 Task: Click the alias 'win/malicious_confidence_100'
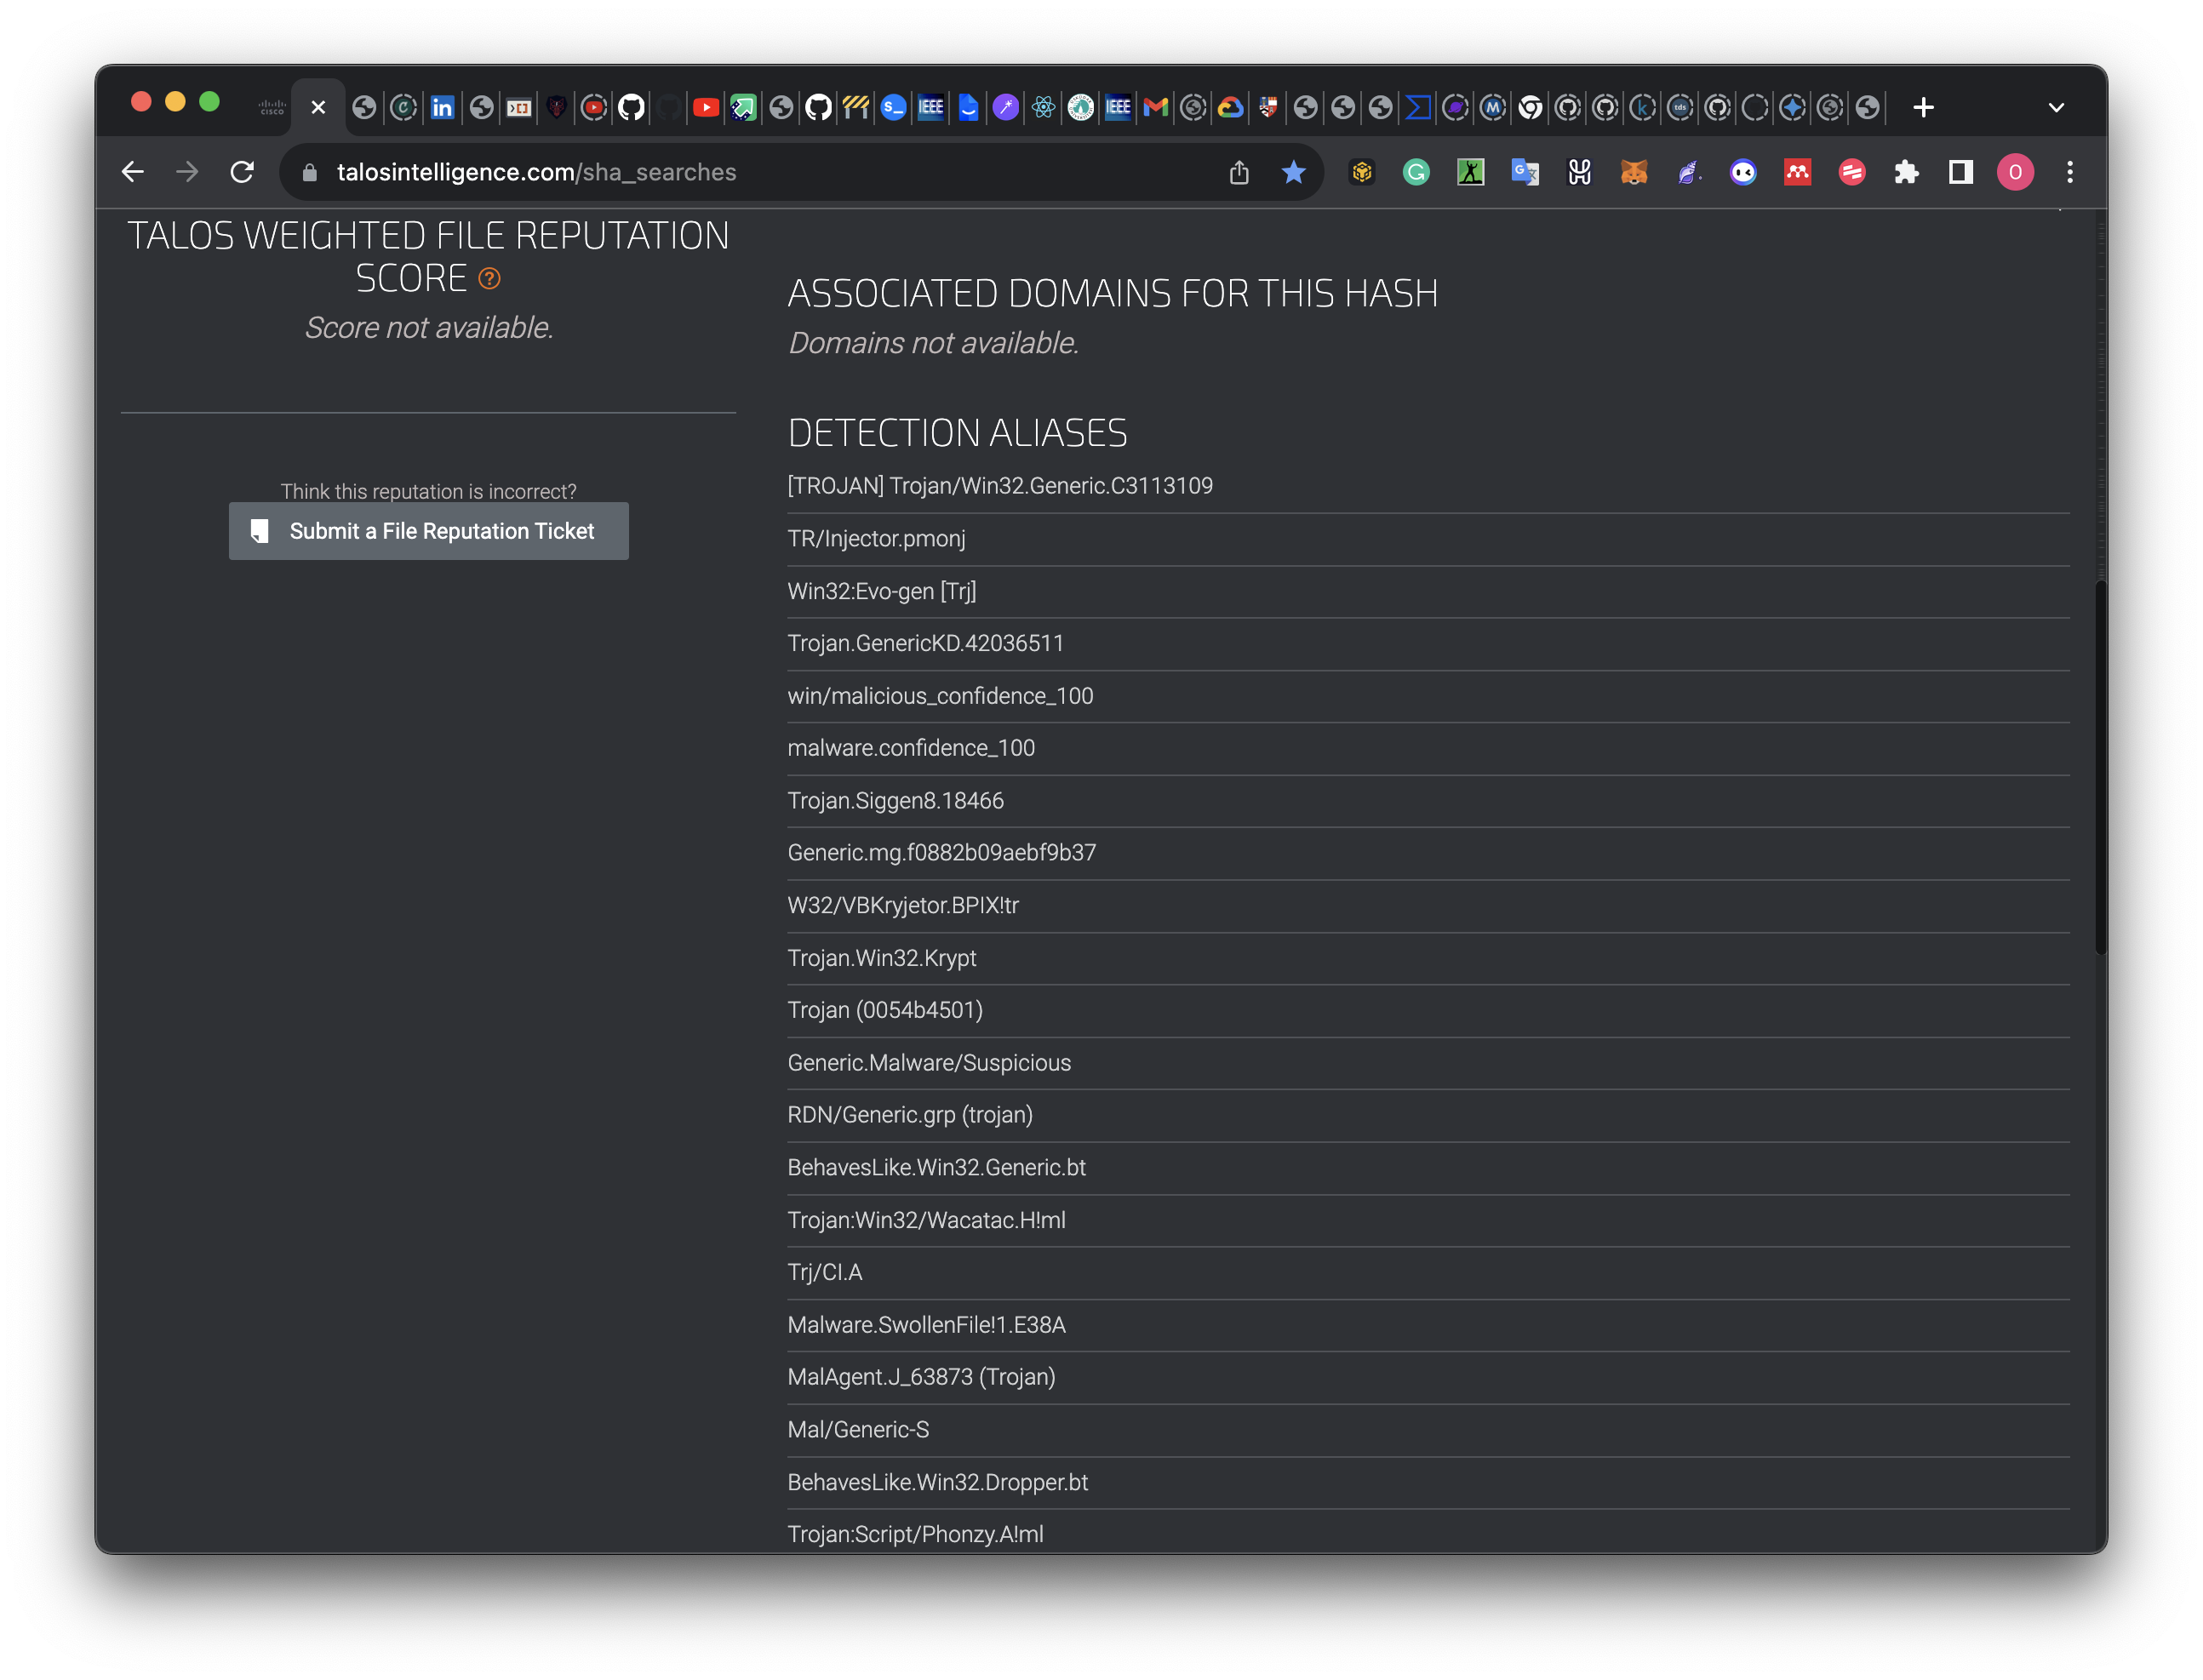[940, 696]
